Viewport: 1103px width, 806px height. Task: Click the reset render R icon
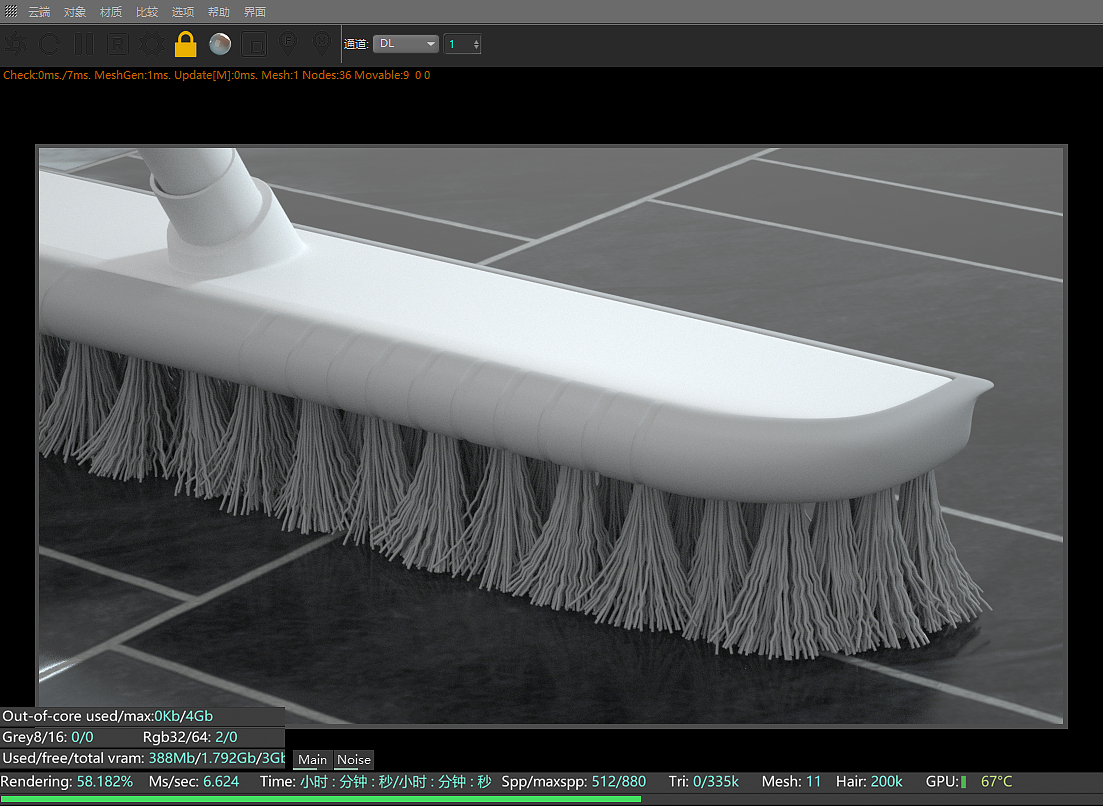pyautogui.click(x=117, y=44)
